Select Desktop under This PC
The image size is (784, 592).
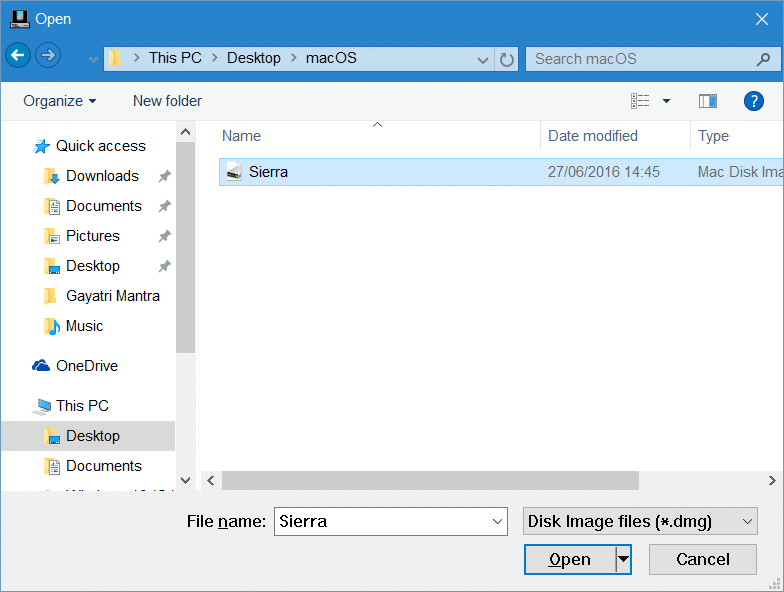tap(88, 436)
